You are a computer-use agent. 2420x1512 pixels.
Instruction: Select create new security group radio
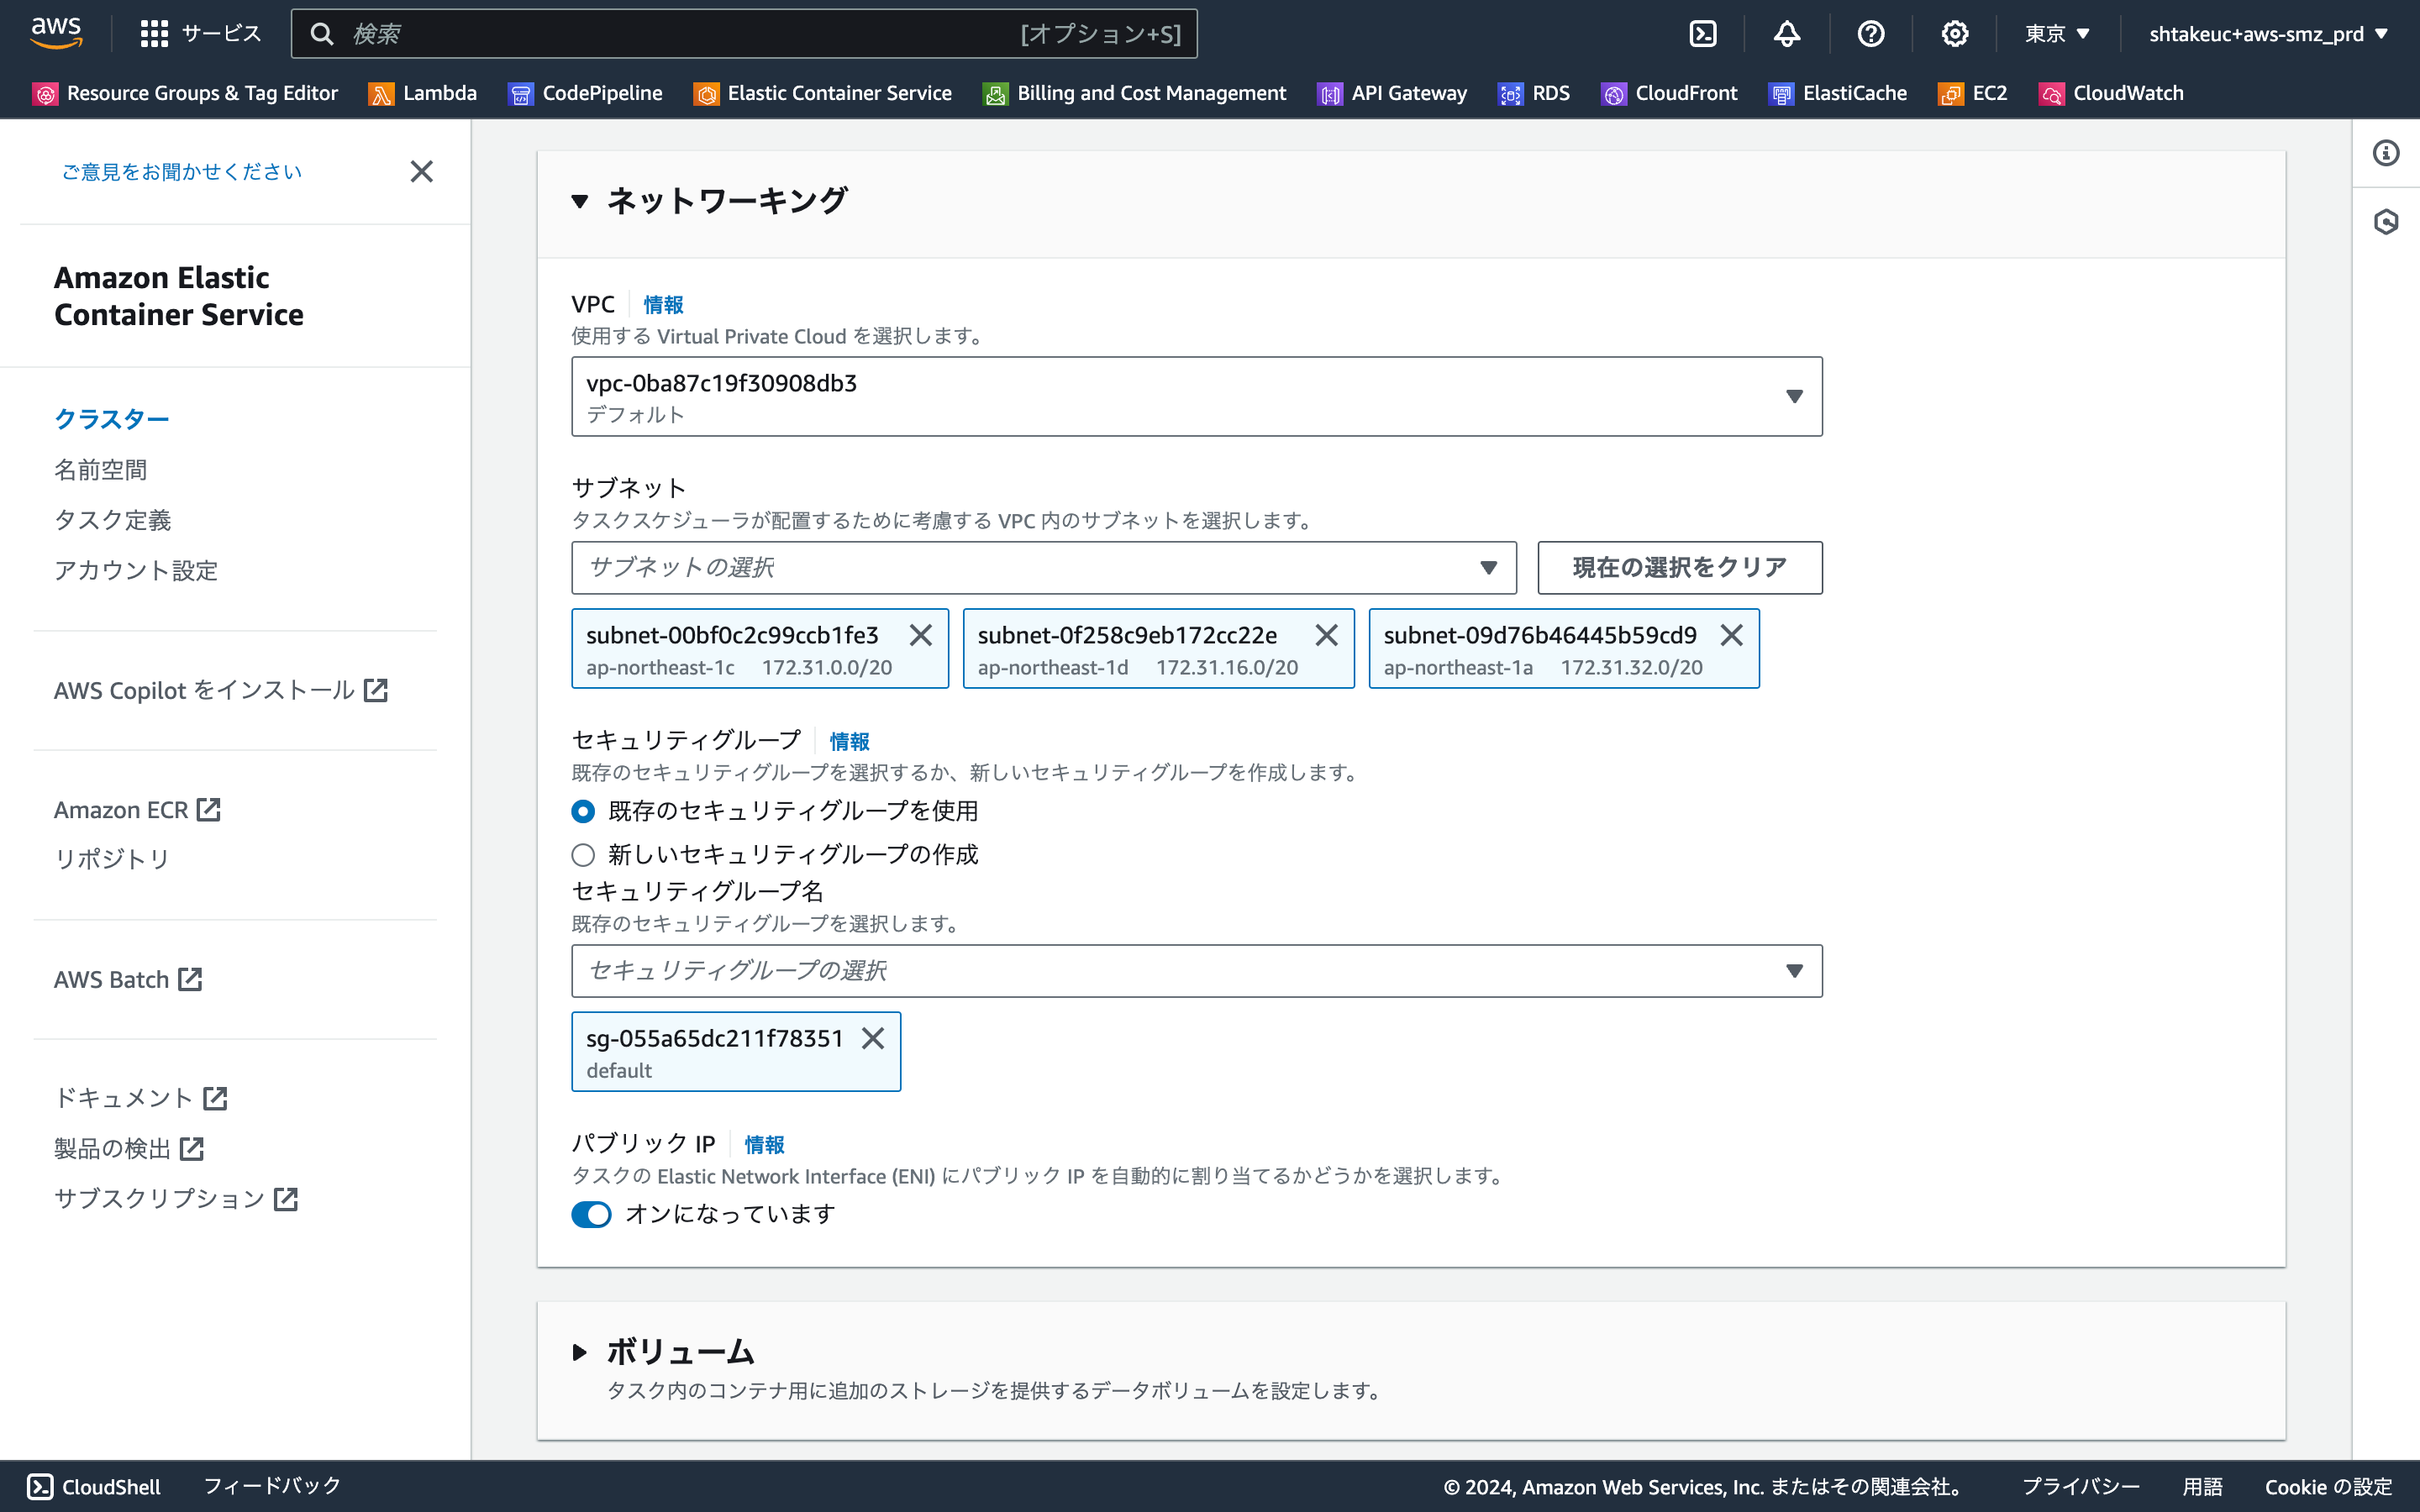click(583, 855)
